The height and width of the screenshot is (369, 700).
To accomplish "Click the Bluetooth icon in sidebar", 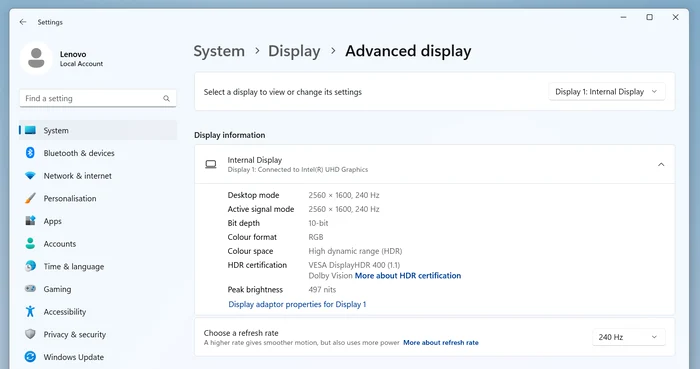I will coord(30,153).
